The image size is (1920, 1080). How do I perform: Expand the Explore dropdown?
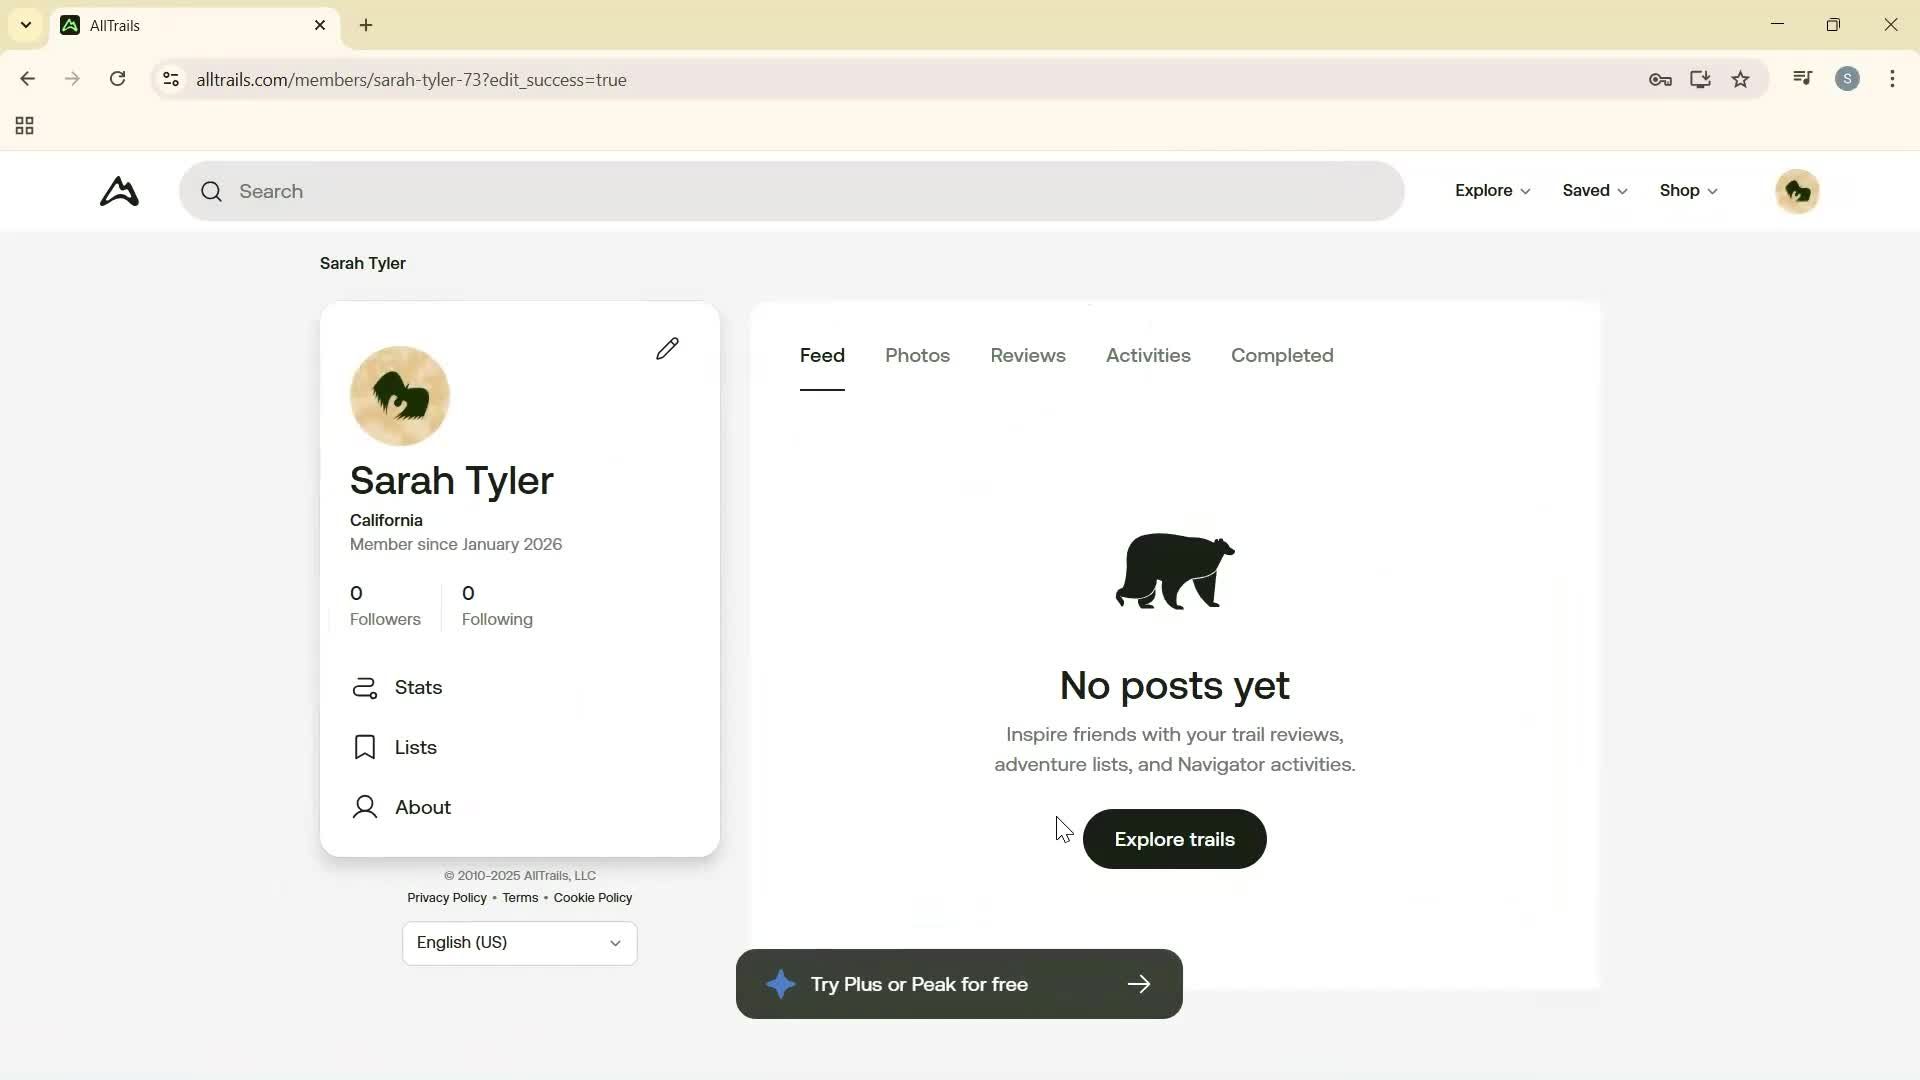pos(1491,190)
